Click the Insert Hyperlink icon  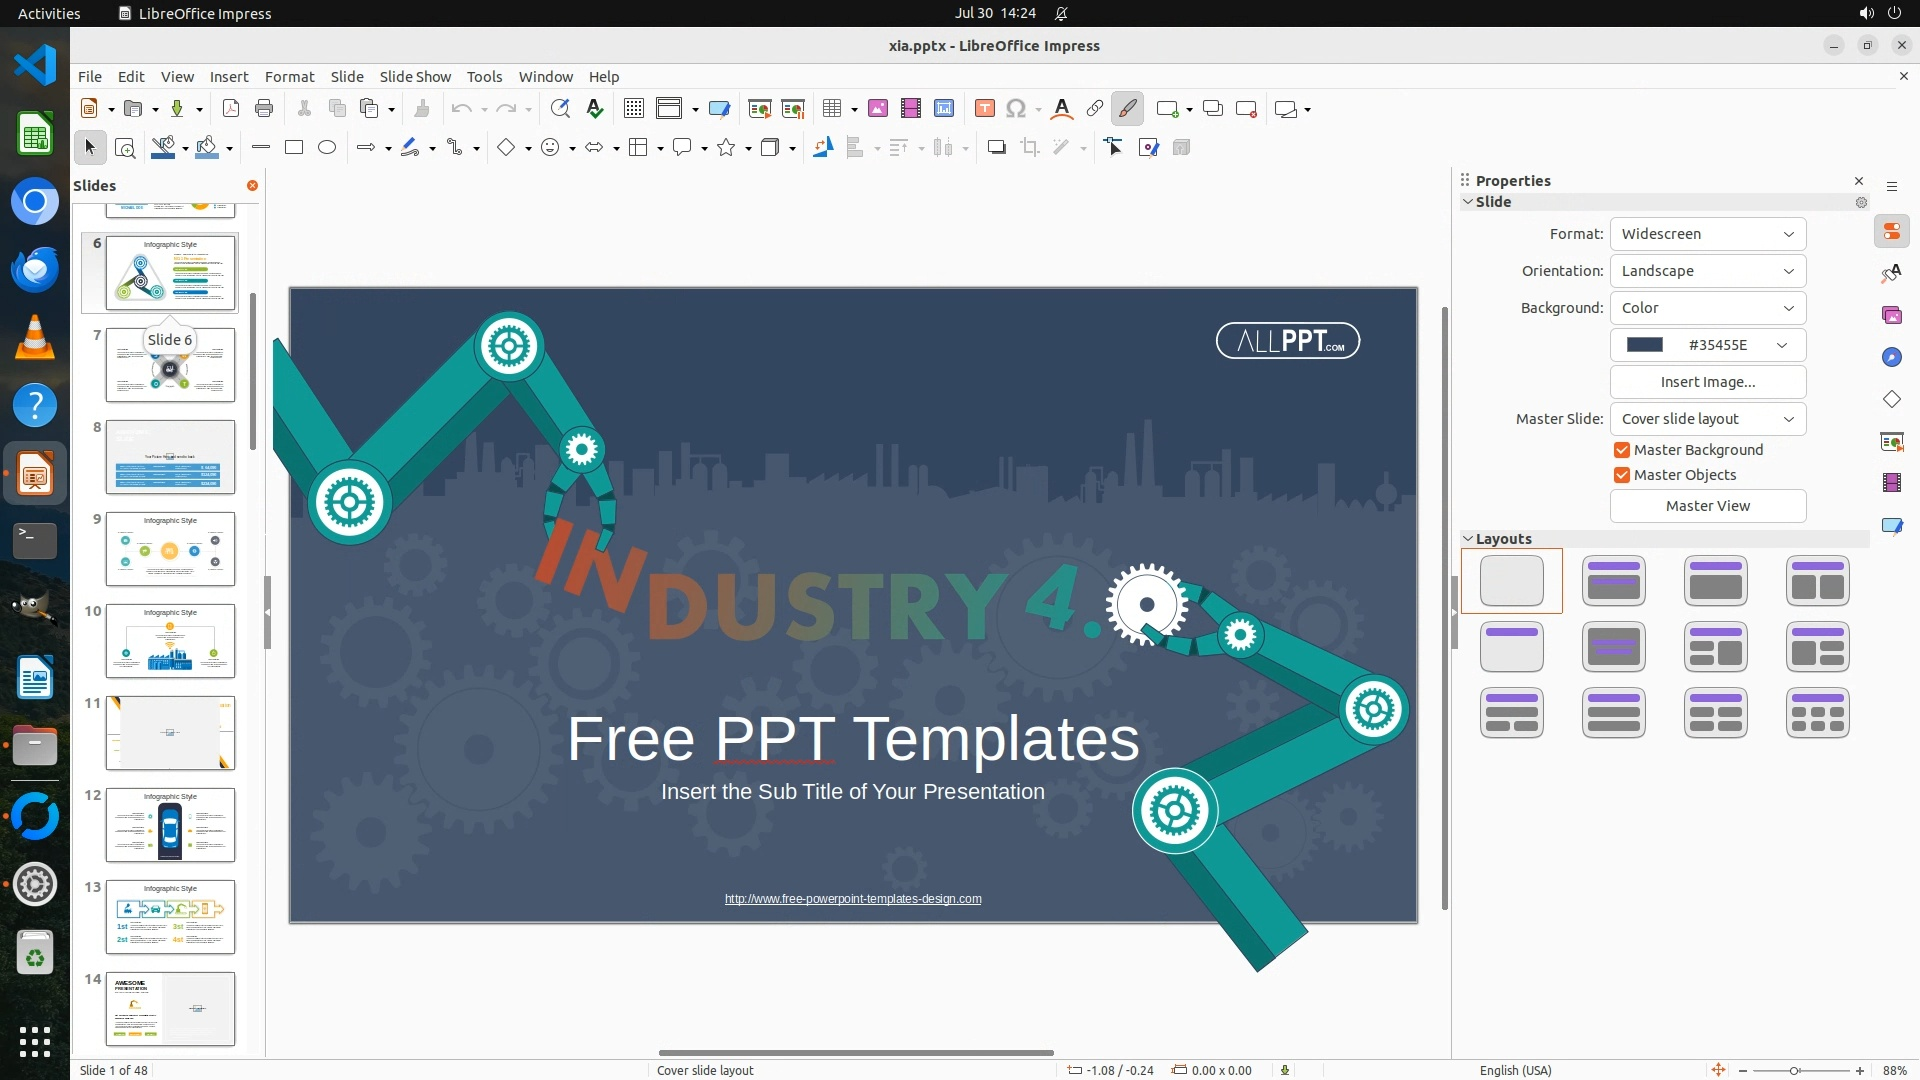click(1095, 109)
